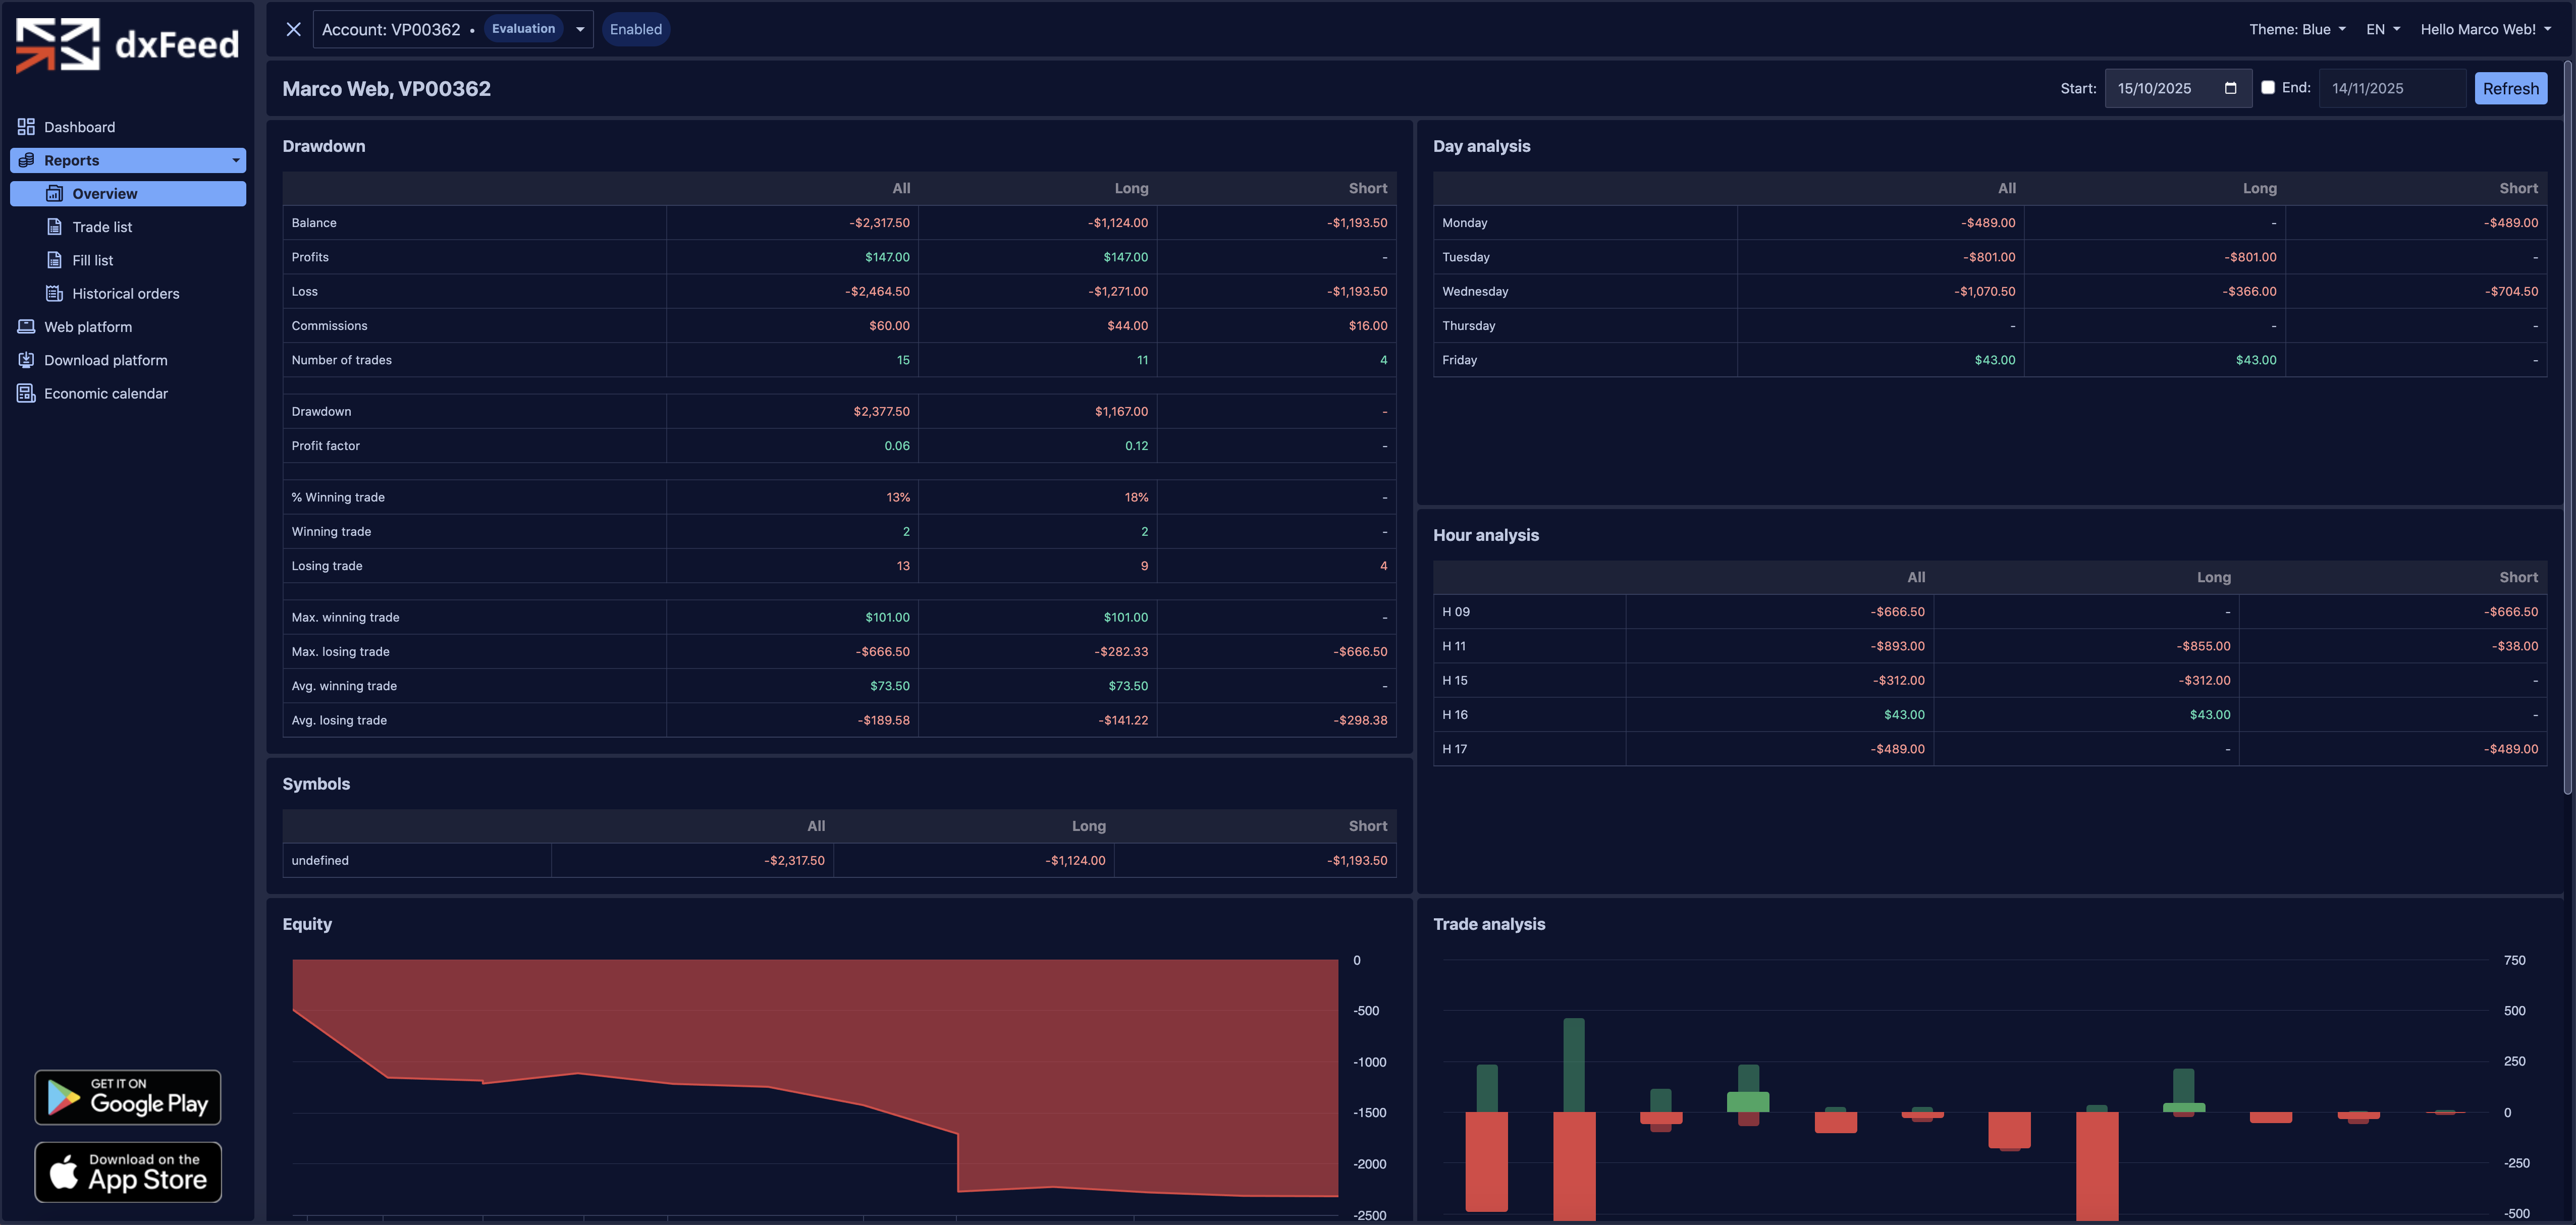Screen dimensions: 2576x1225
Task: Open the Hello Marco Web user menu
Action: (2485, 29)
